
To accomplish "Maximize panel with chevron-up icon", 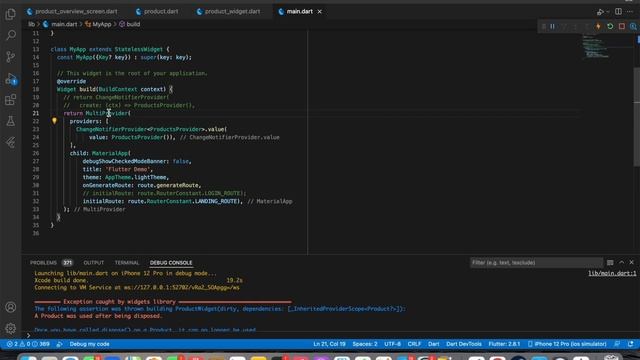I will coord(621,262).
